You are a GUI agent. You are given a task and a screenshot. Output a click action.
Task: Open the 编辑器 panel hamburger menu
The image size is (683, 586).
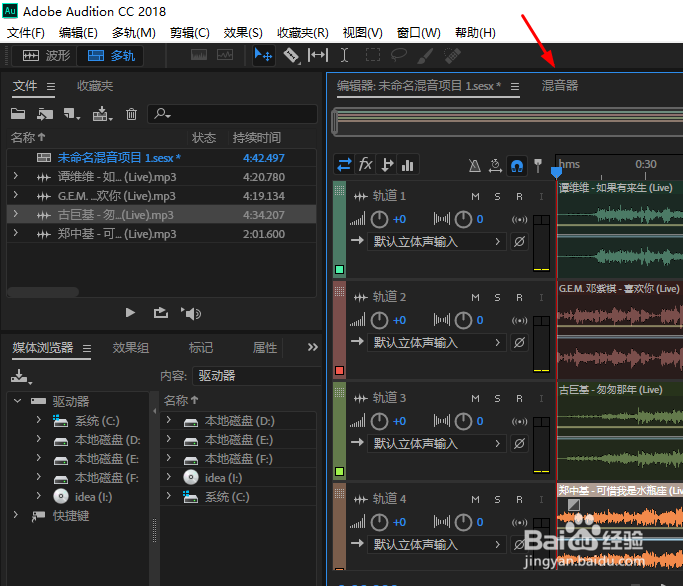click(515, 86)
